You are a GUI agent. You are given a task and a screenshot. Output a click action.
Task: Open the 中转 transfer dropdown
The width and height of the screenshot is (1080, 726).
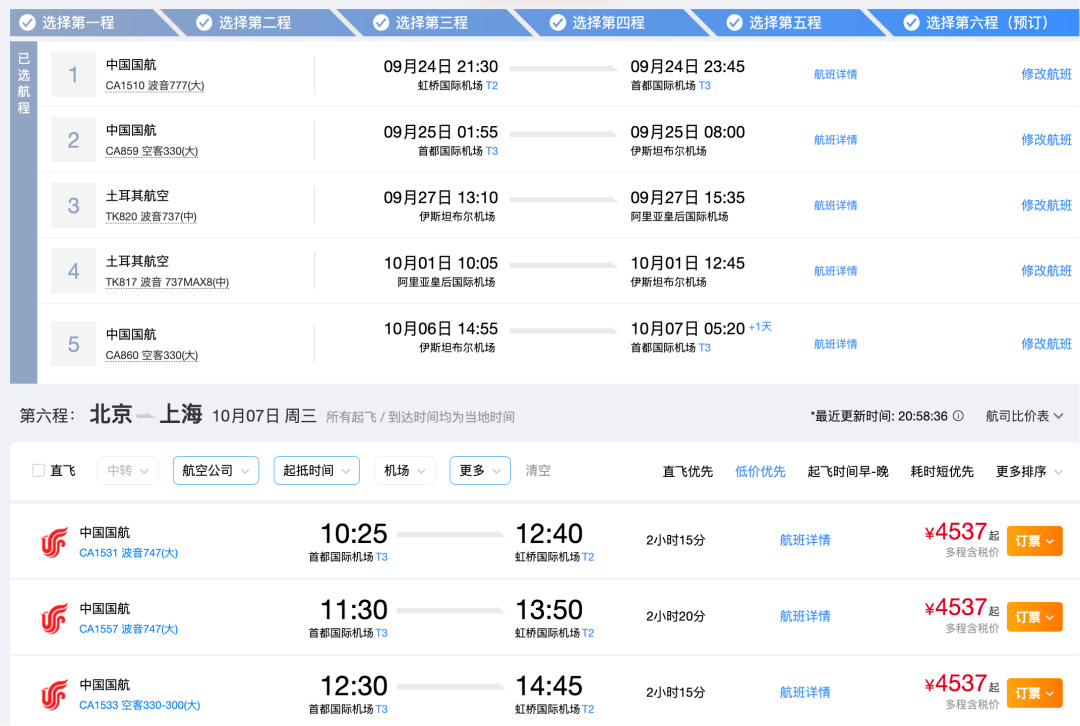(x=127, y=470)
